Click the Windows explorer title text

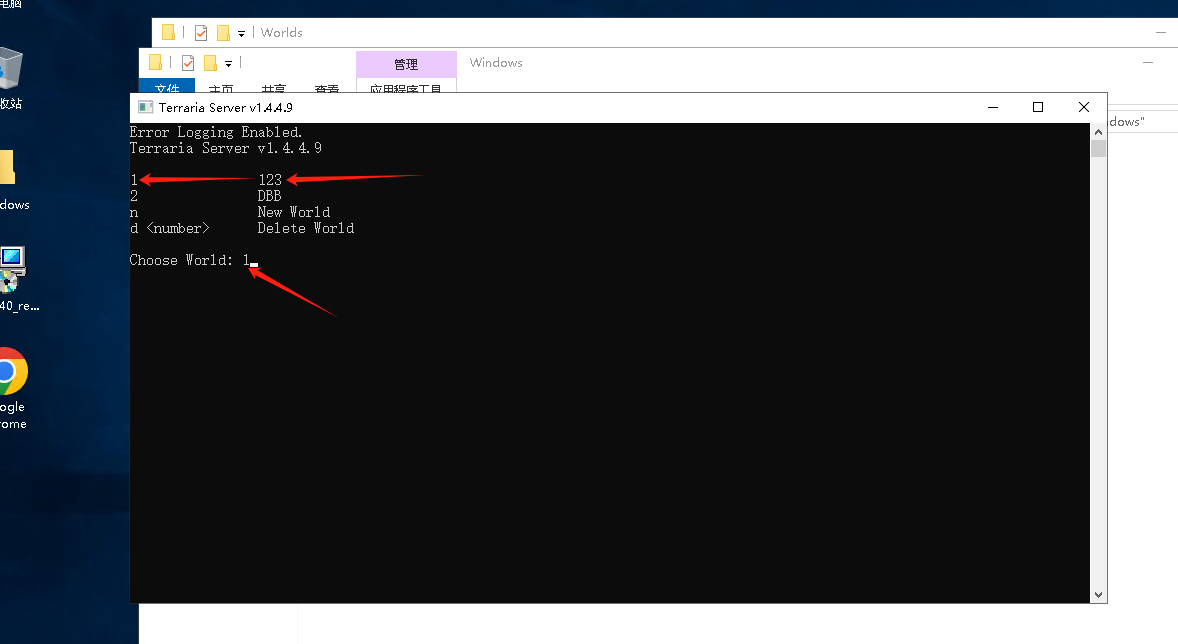496,62
